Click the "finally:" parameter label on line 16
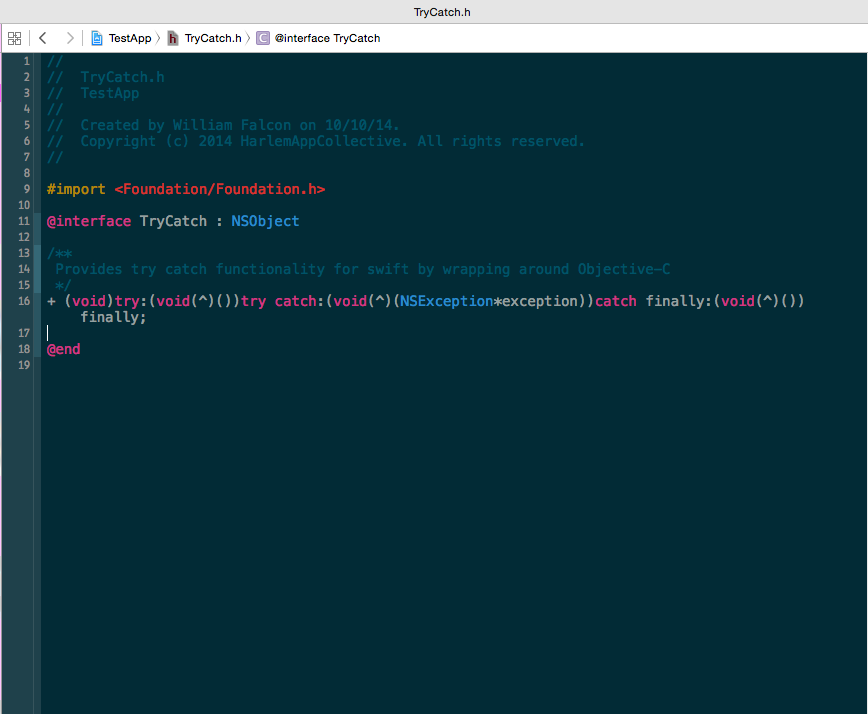The width and height of the screenshot is (868, 714). [679, 301]
